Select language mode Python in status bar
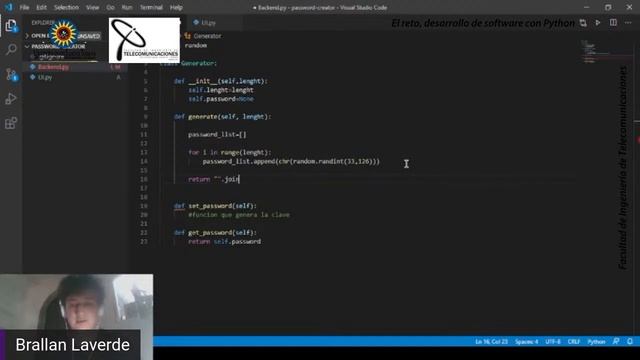Screen dimensions: 640x360 [x=596, y=341]
